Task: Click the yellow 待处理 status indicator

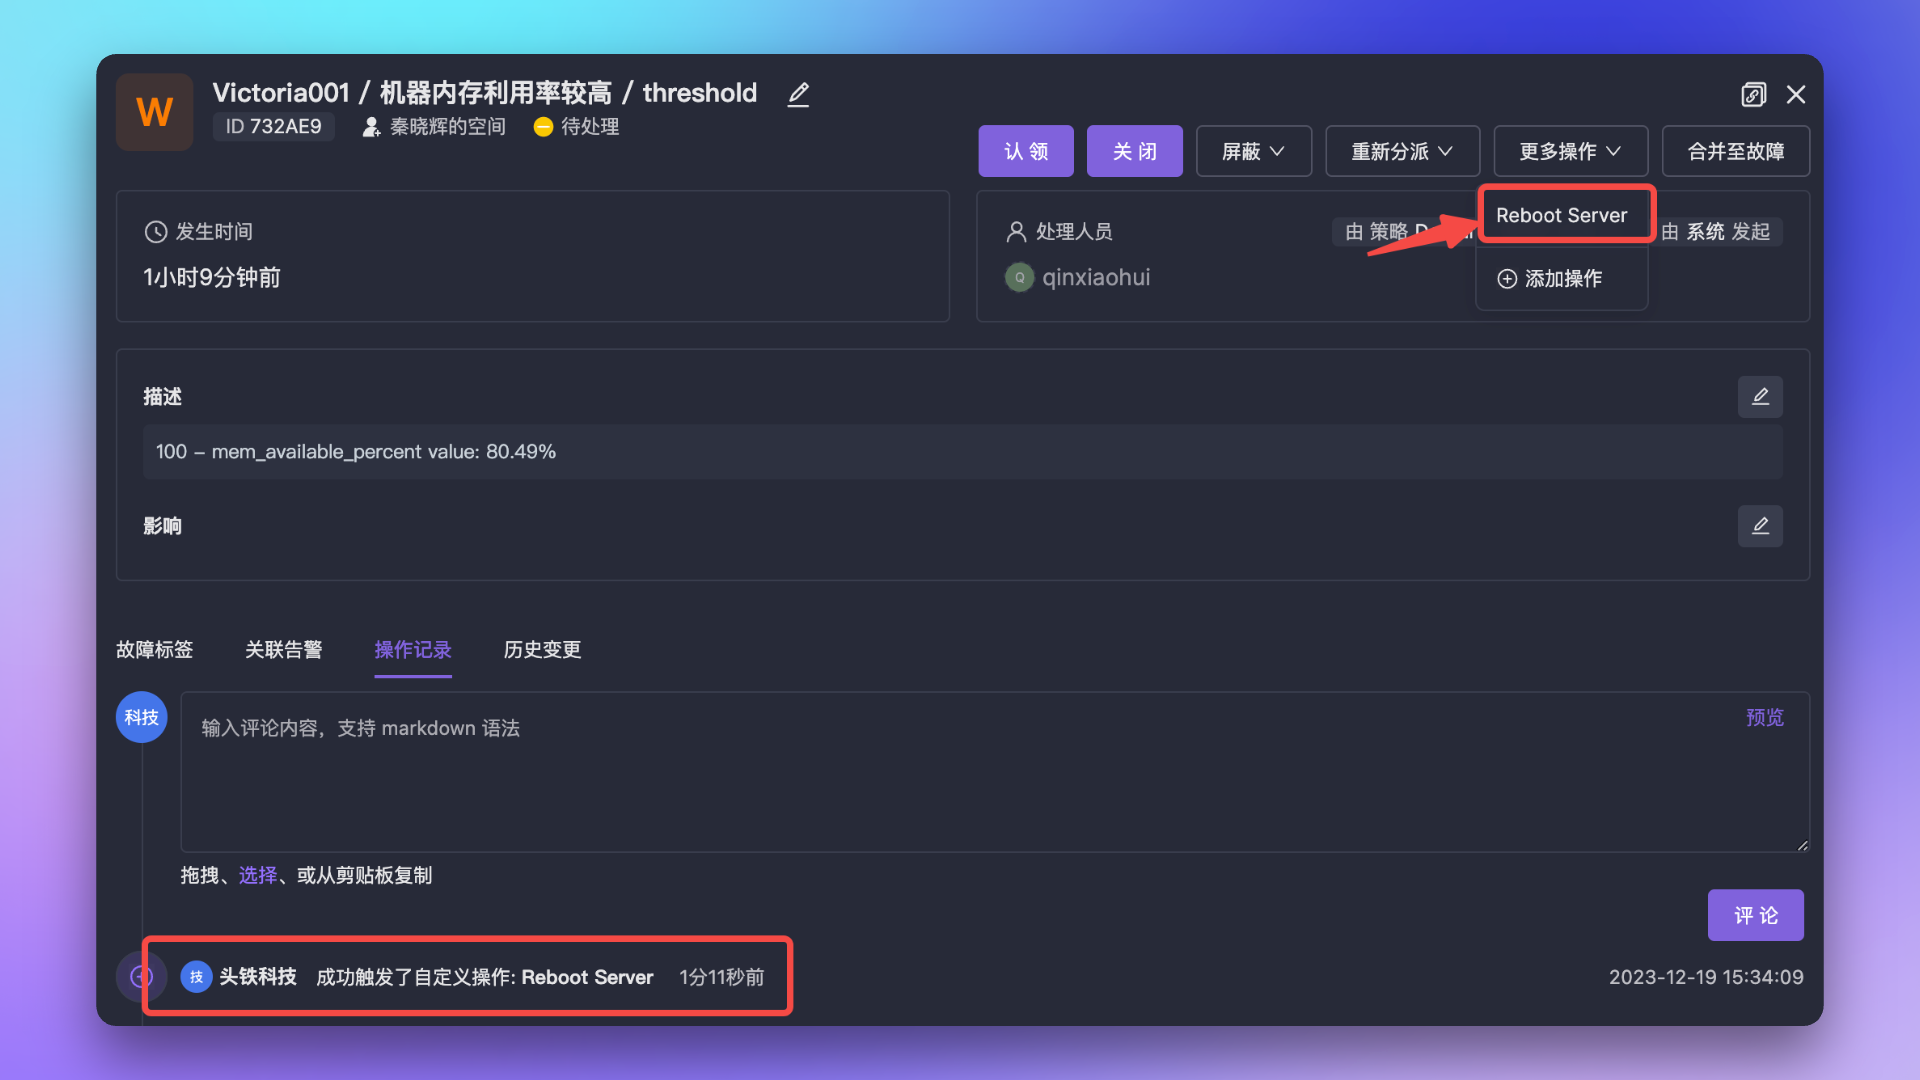Action: [543, 127]
